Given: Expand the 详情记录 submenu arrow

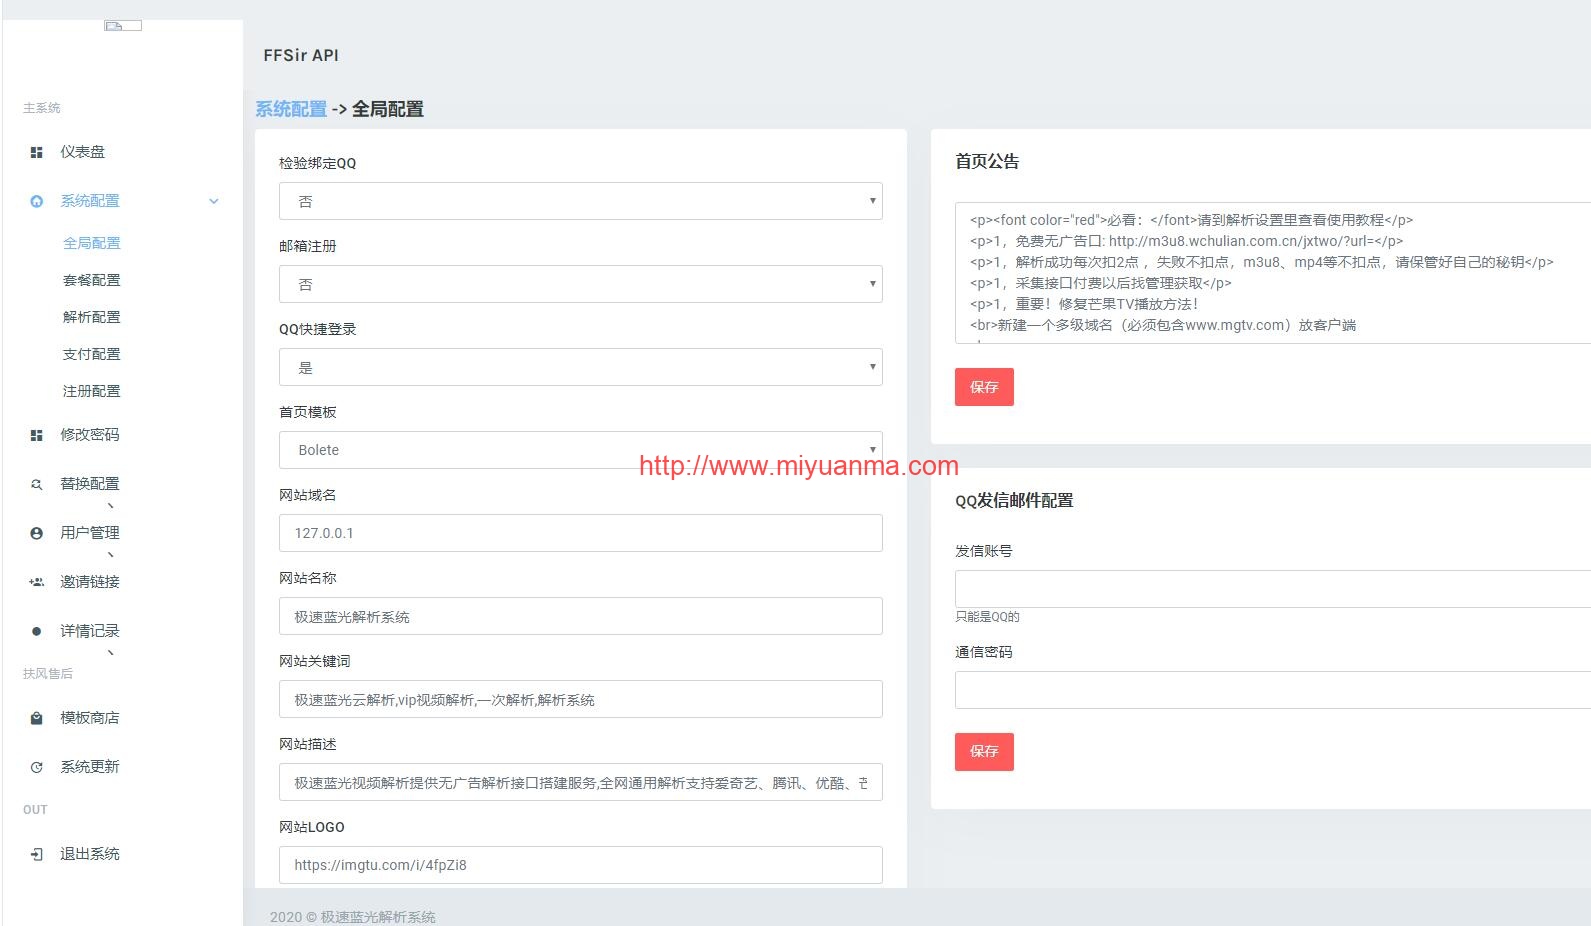Looking at the screenshot, I should point(111,653).
